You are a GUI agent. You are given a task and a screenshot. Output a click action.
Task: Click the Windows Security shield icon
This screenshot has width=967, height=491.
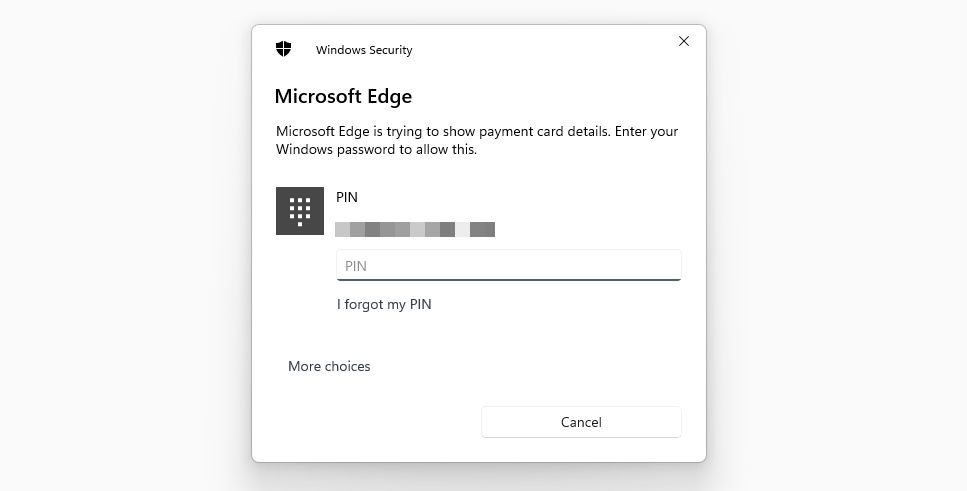pyautogui.click(x=284, y=49)
